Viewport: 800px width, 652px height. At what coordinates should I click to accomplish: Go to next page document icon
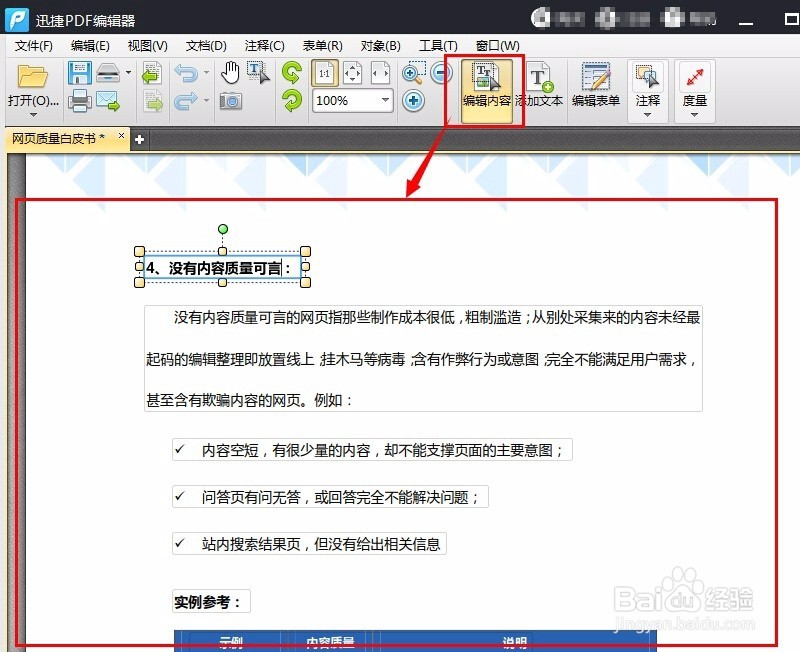[x=153, y=101]
